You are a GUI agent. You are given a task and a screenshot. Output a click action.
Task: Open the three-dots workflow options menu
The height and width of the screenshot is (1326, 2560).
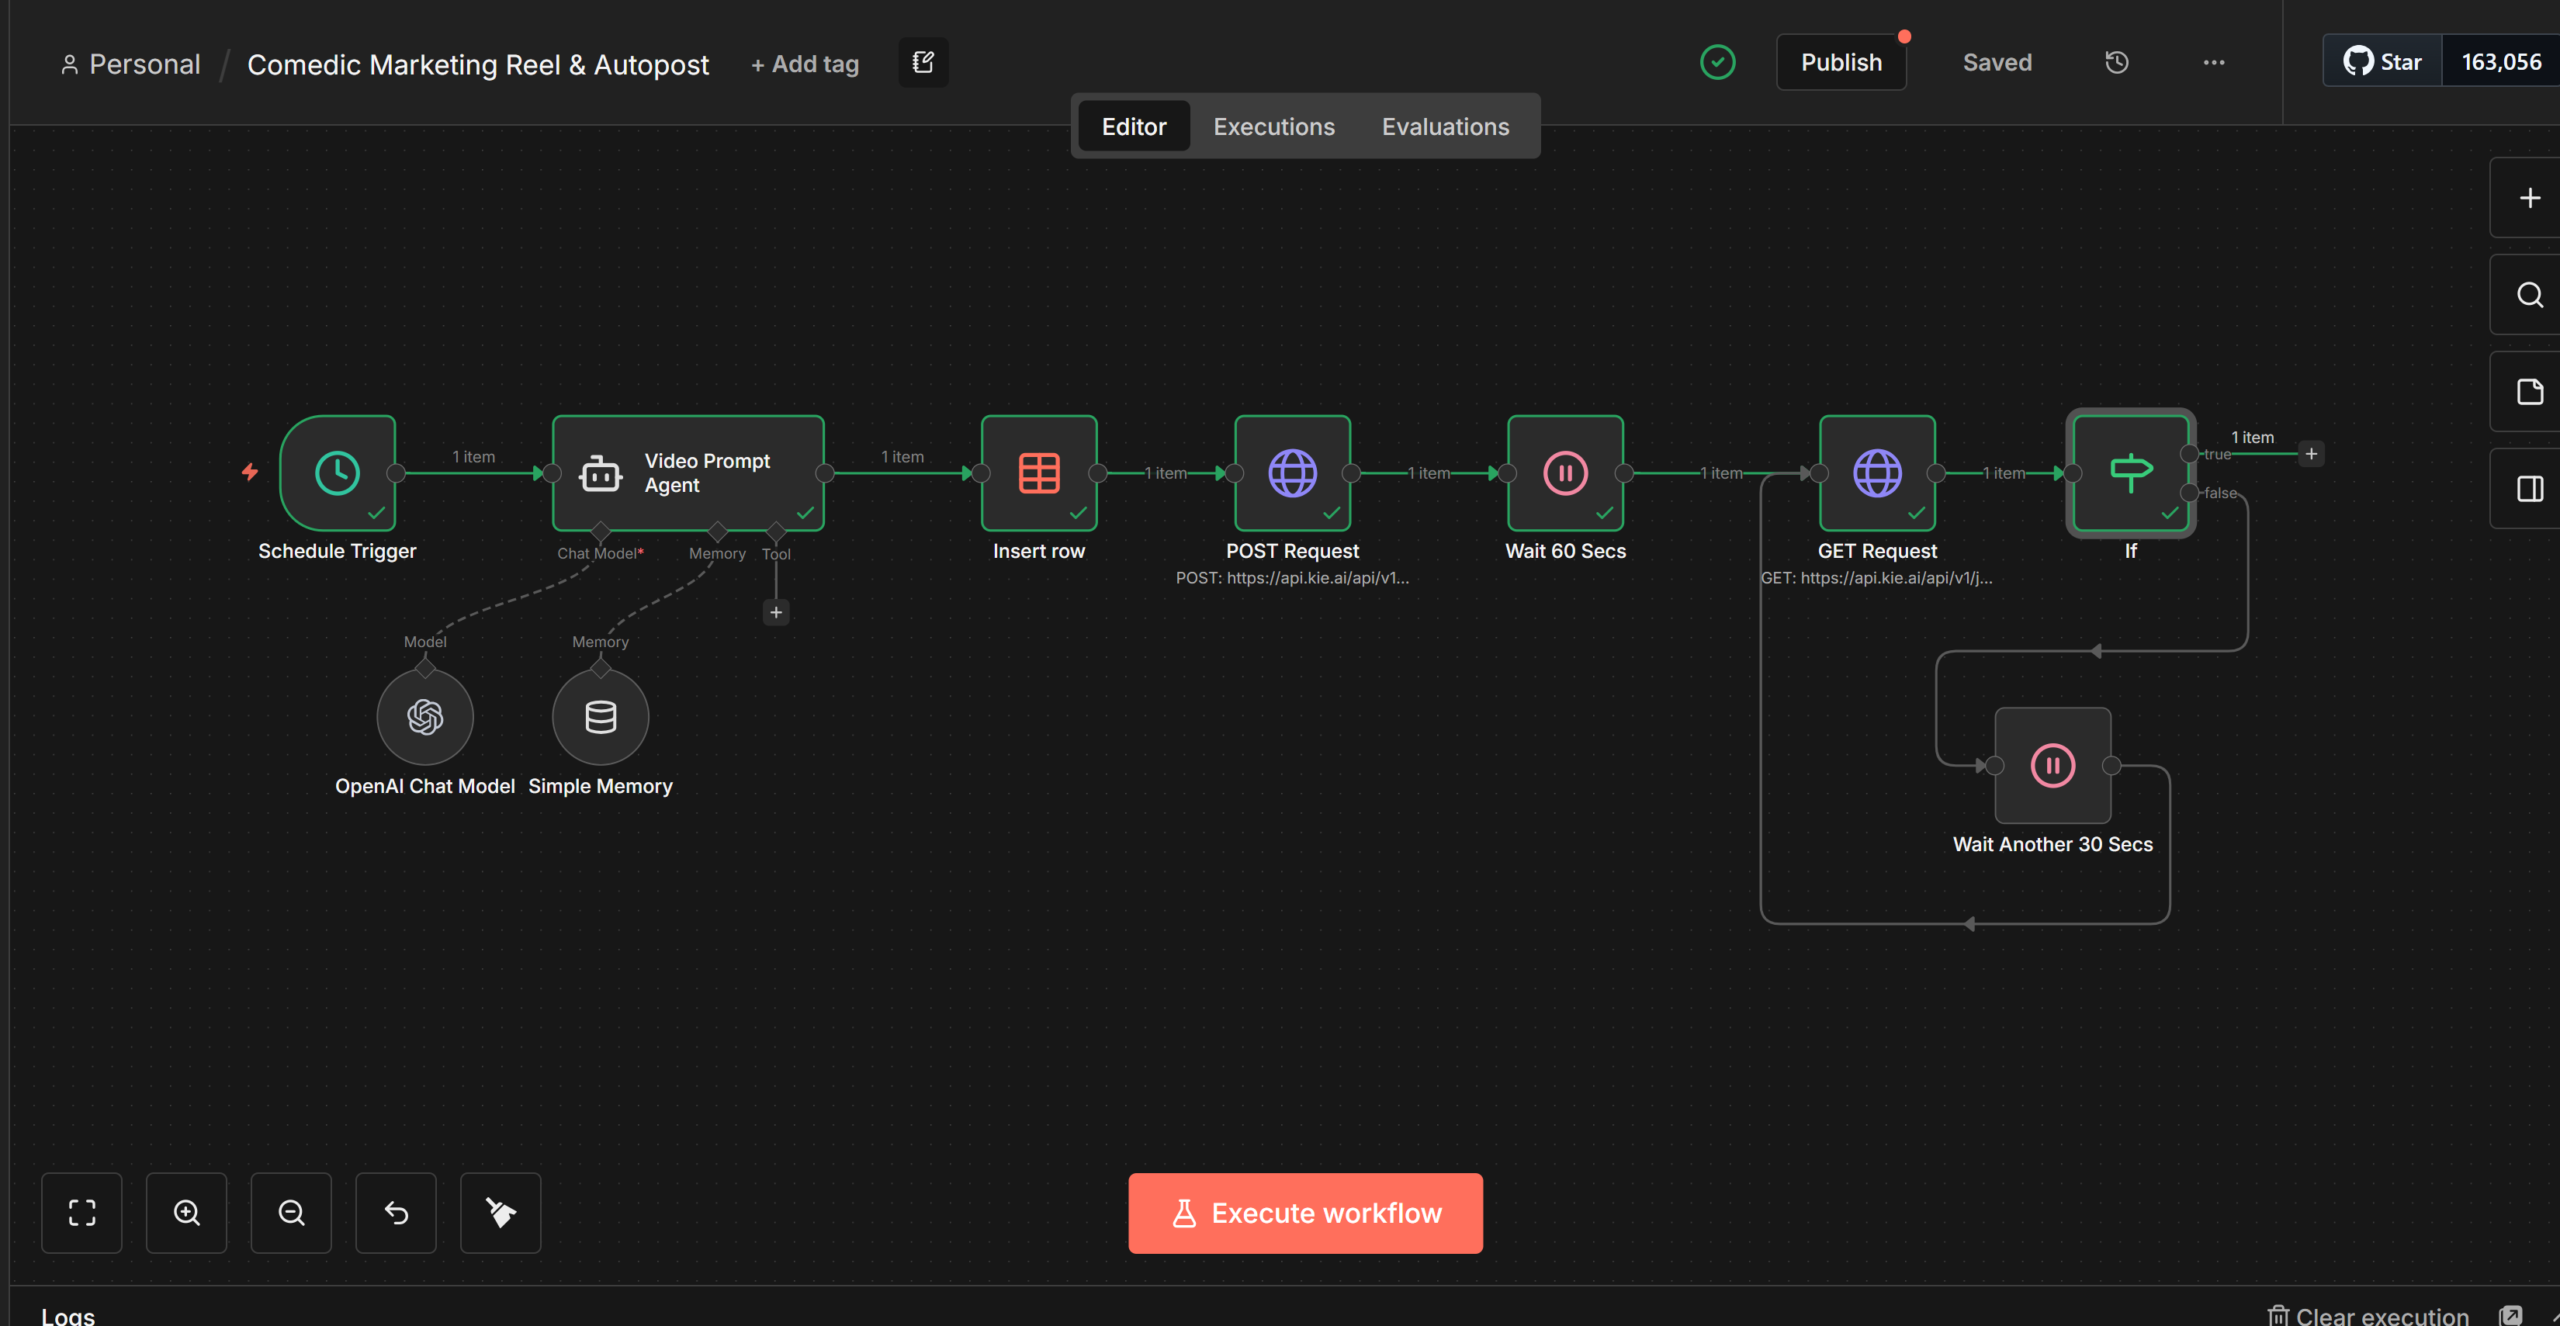pos(2213,63)
